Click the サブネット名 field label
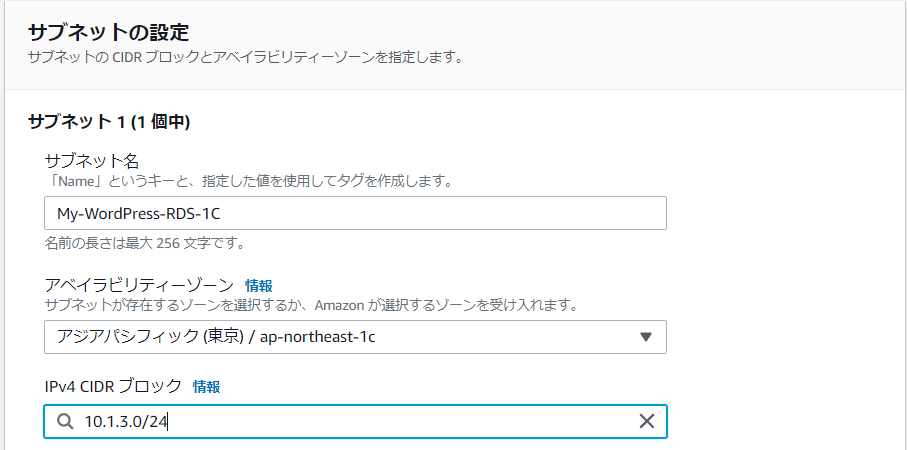907x450 pixels. click(x=92, y=160)
